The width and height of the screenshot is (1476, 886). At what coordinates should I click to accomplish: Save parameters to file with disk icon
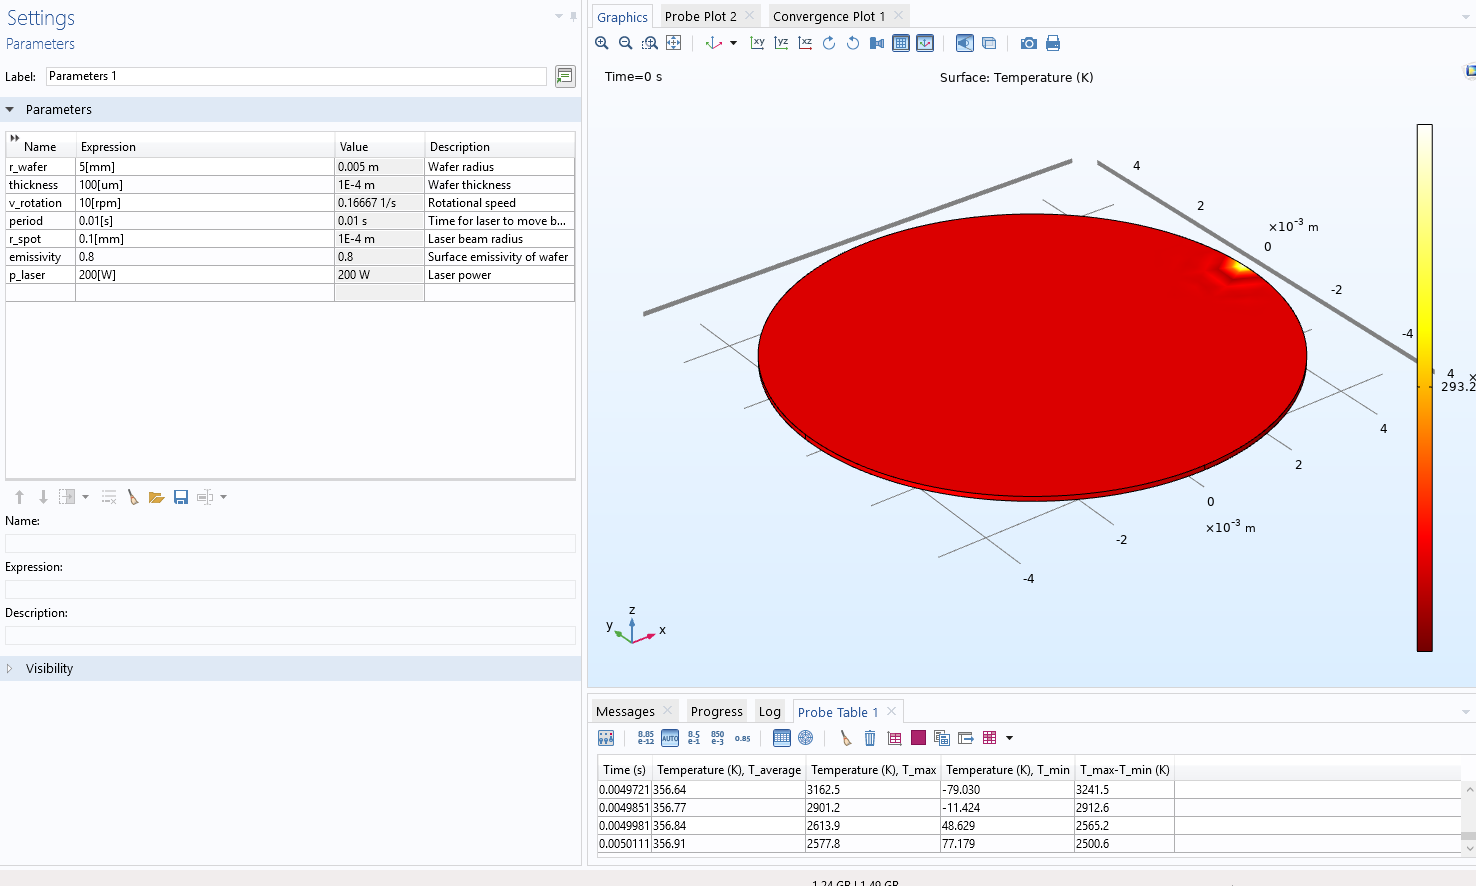click(x=181, y=497)
